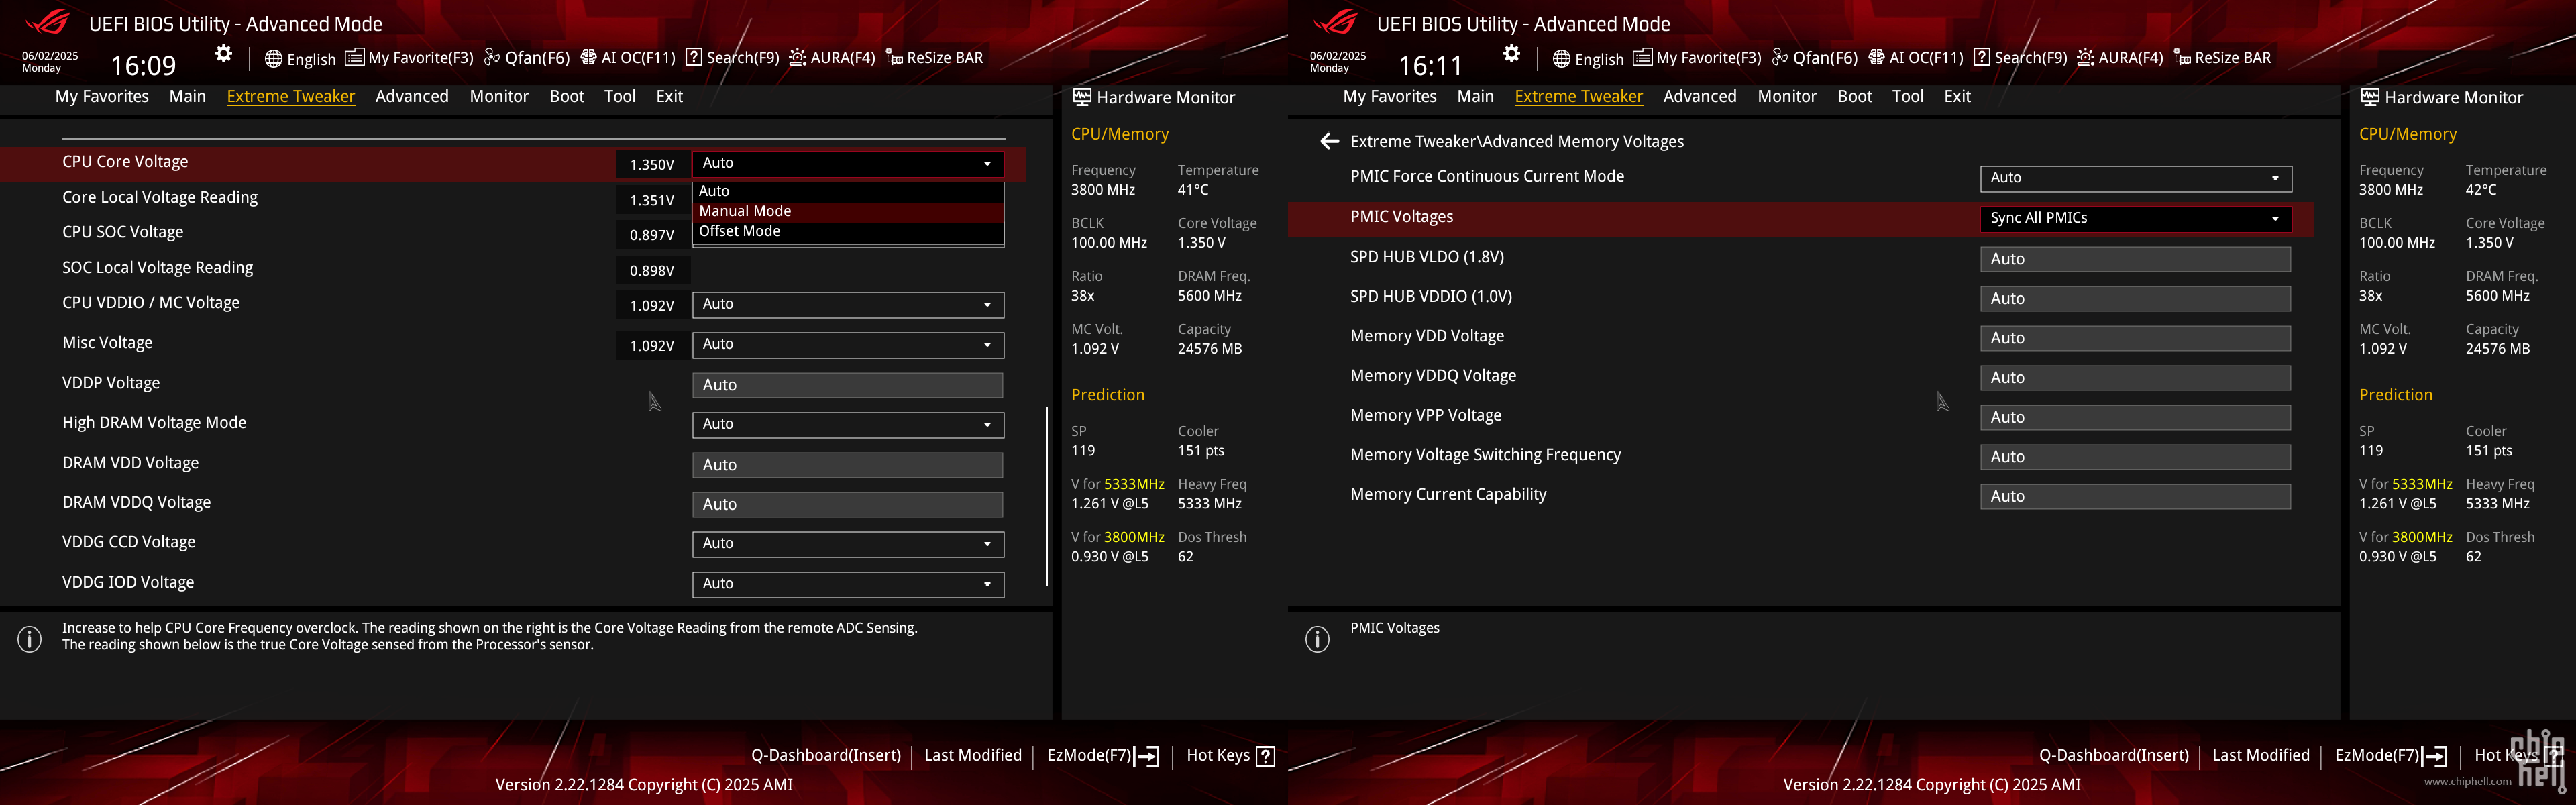Open settings gear in right BIOS window
The image size is (2576, 805).
tap(1512, 54)
